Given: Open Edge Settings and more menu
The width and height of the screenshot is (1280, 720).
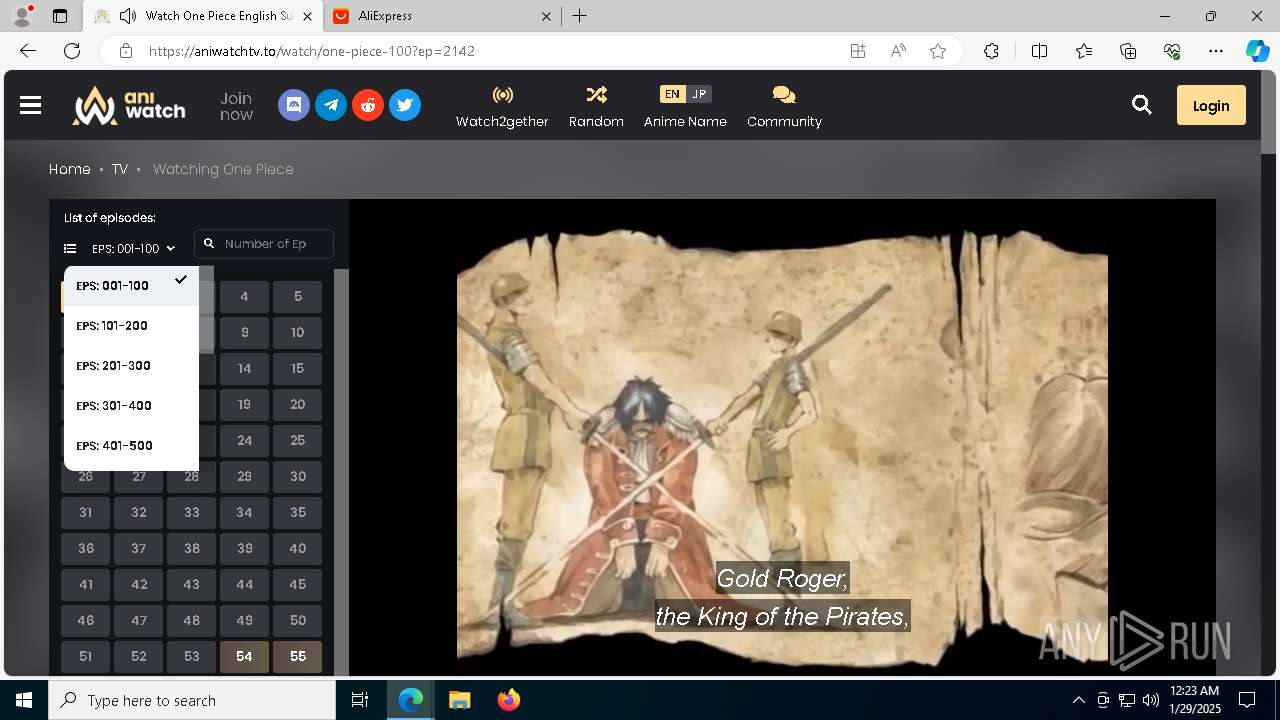Looking at the screenshot, I should click(x=1216, y=51).
